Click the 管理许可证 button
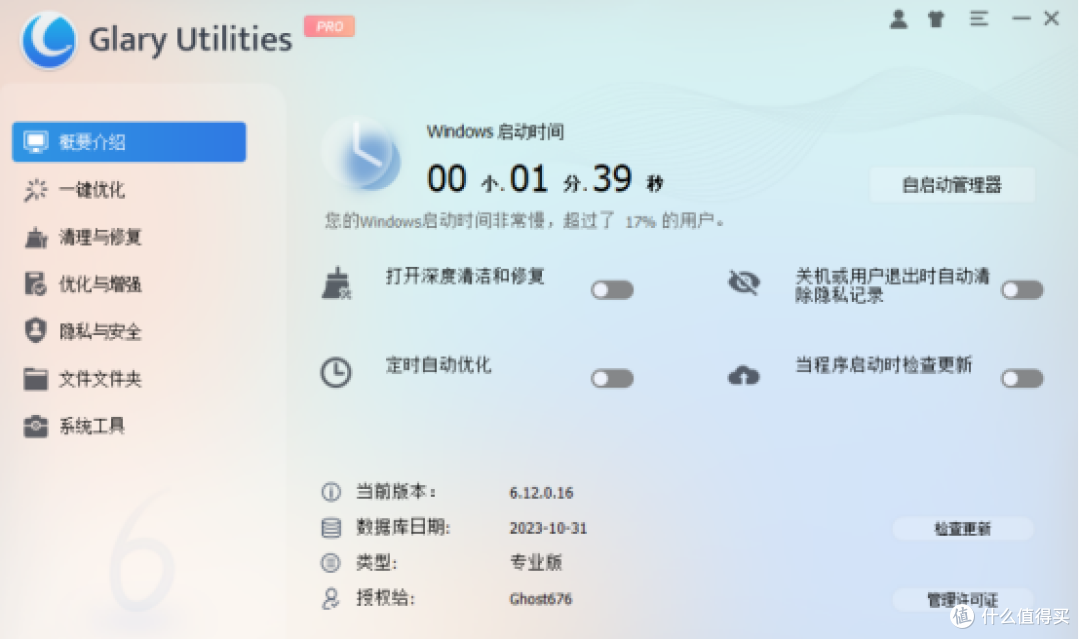The height and width of the screenshot is (639, 1080). [x=962, y=599]
